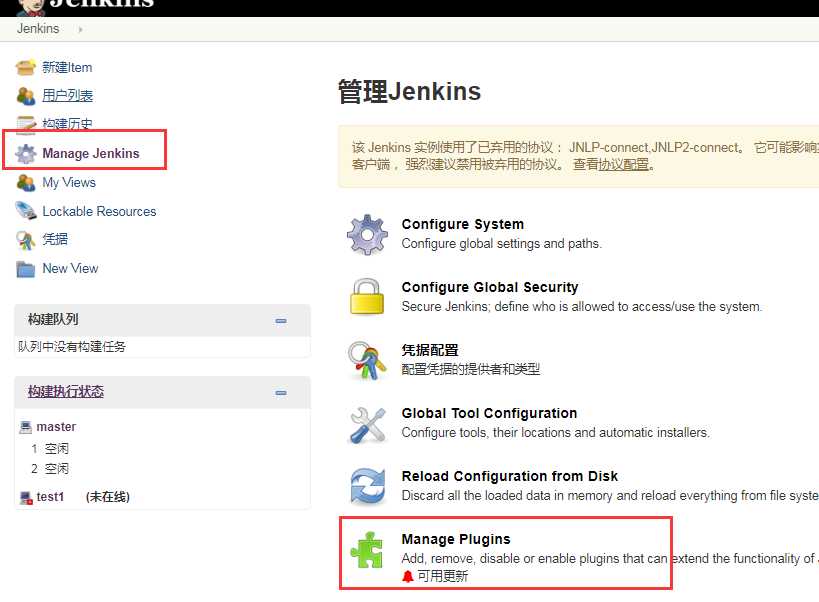This screenshot has height=602, width=819.
Task: Click the My Views people icon
Action: click(26, 183)
